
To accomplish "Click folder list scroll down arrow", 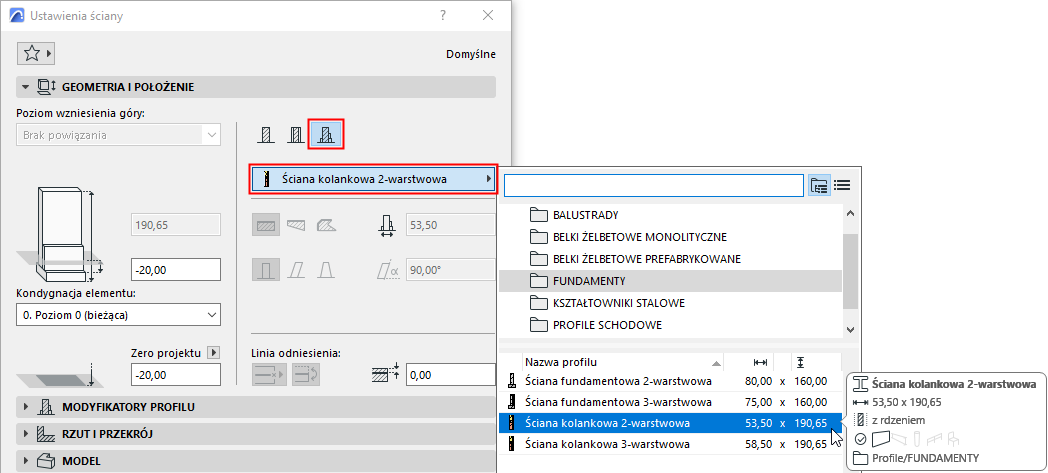I will 850,329.
